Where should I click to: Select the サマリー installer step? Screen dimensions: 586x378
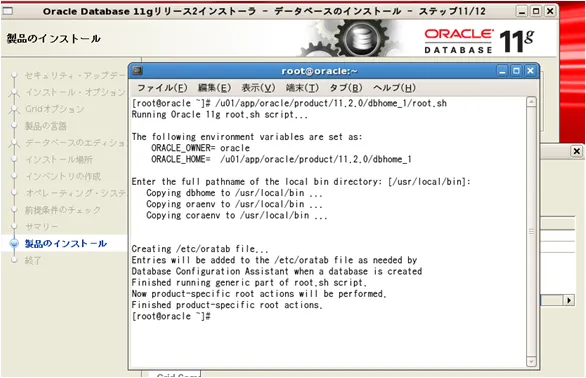coord(41,227)
